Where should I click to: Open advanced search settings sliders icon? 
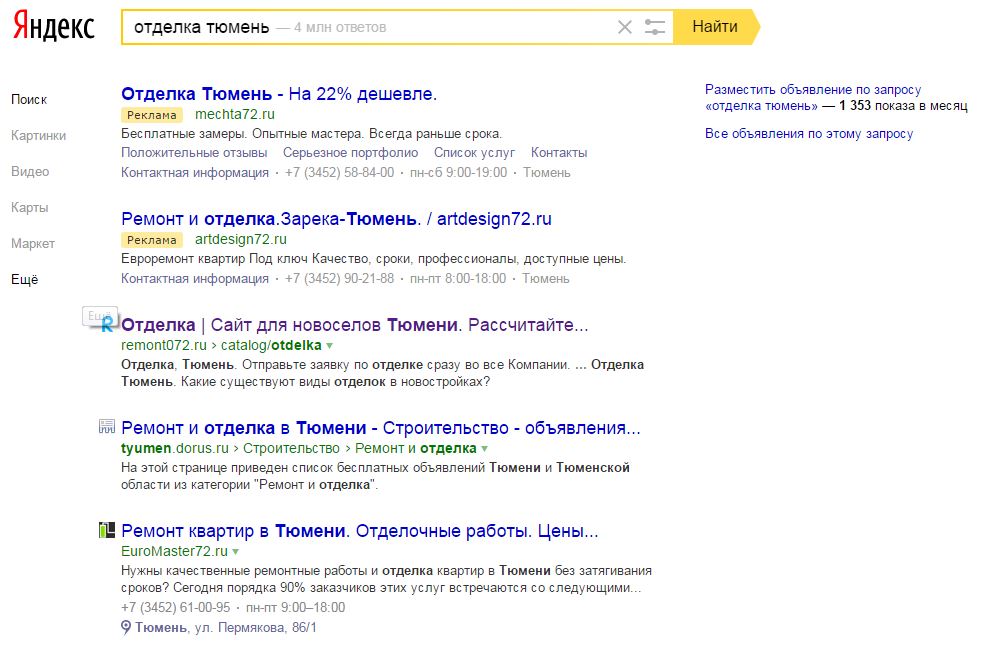[x=654, y=27]
